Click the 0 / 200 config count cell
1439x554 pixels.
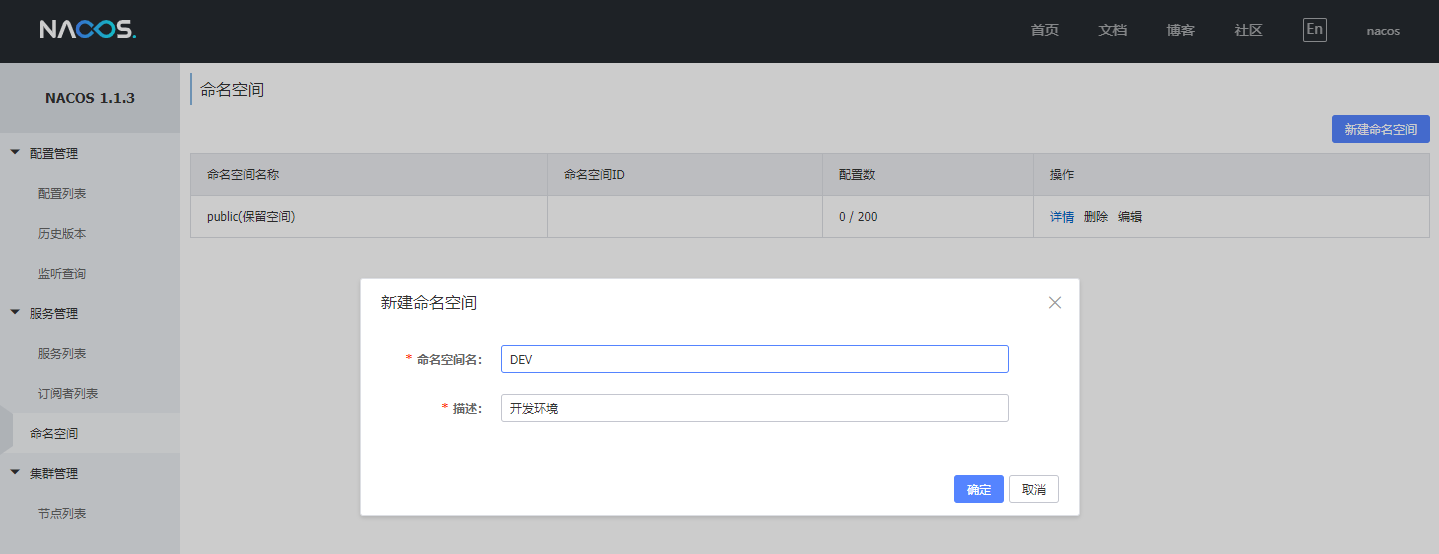coord(928,216)
